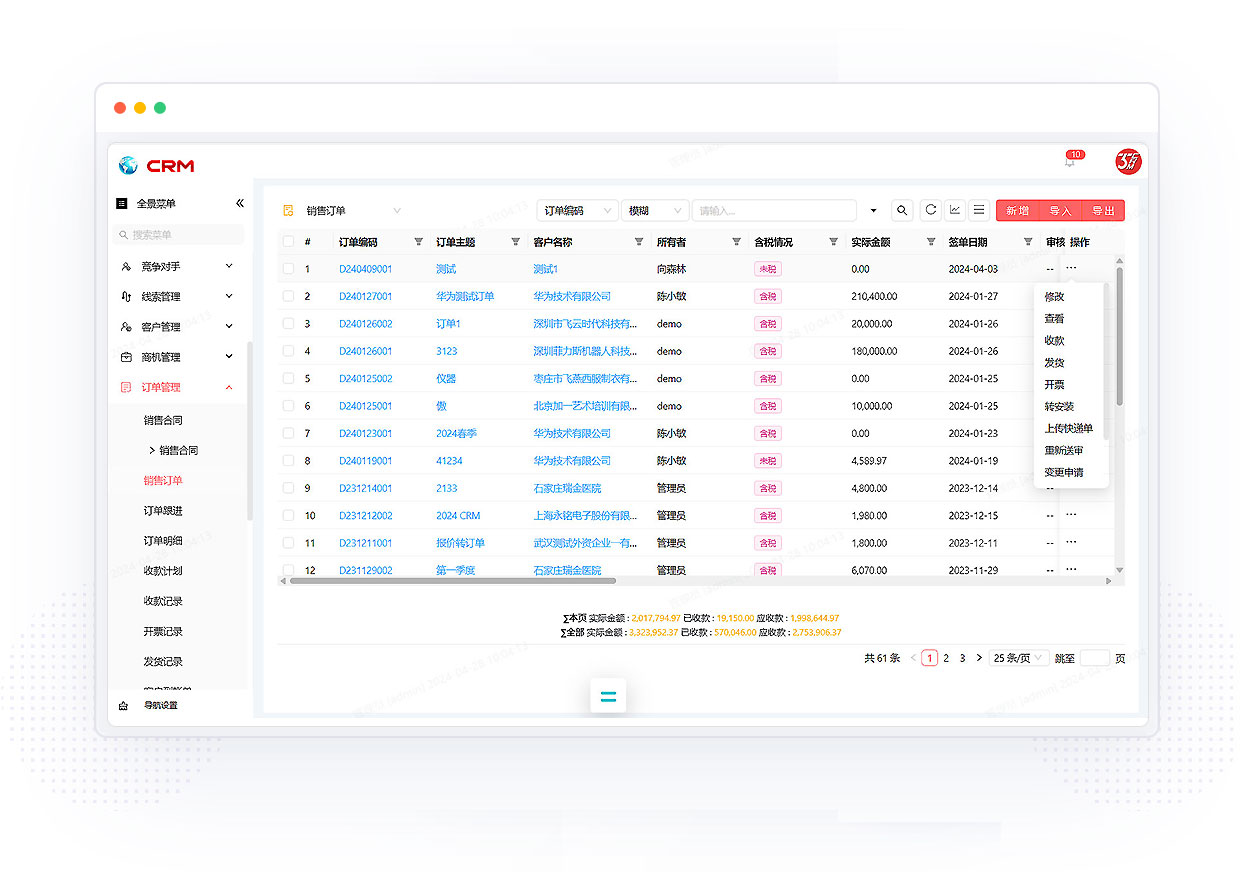Click the 销售订单 view icon beside title
The image size is (1240, 880).
click(x=288, y=211)
